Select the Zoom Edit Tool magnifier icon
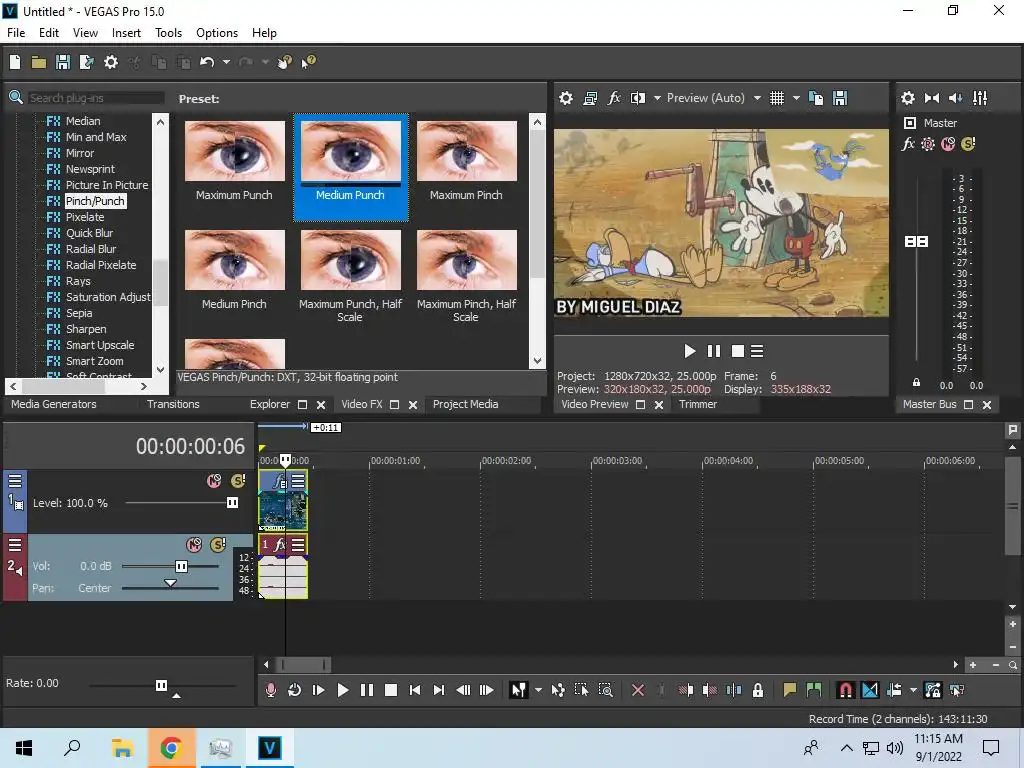 click(606, 690)
